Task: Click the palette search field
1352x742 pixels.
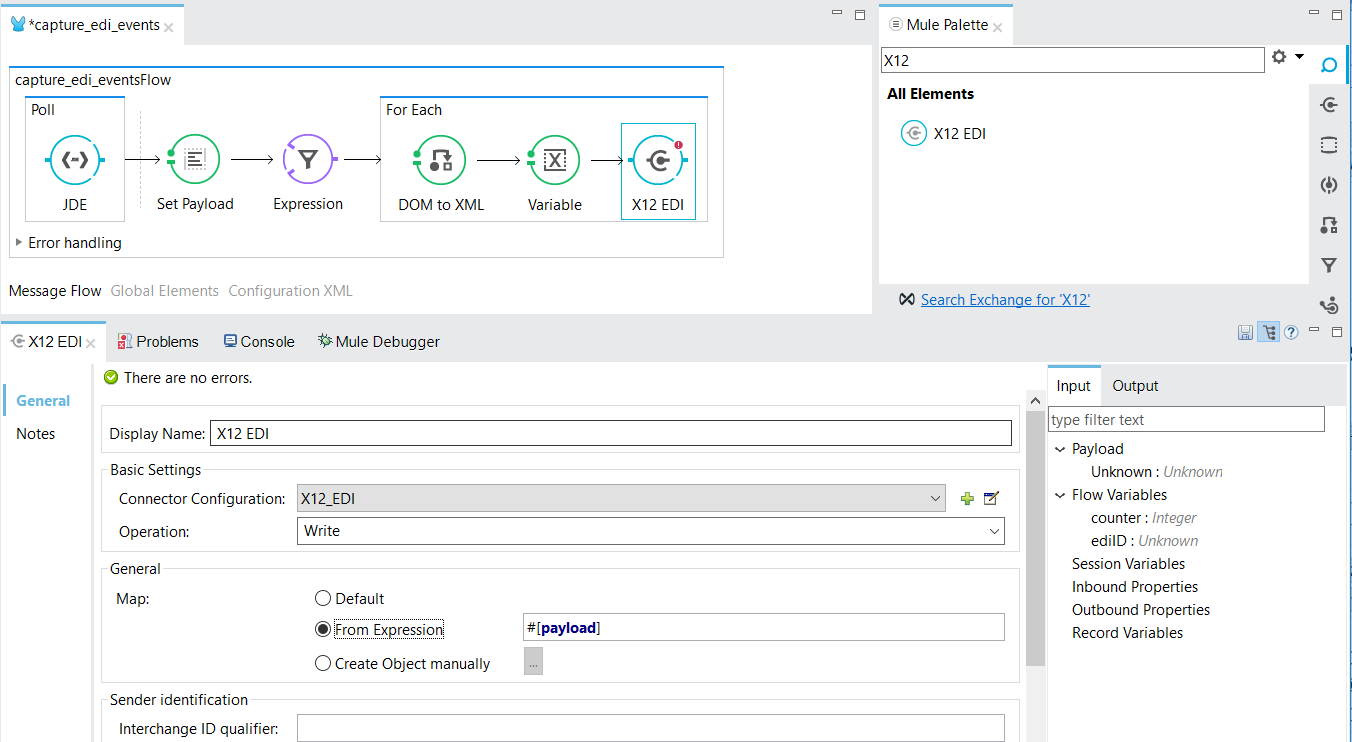Action: [x=1072, y=60]
